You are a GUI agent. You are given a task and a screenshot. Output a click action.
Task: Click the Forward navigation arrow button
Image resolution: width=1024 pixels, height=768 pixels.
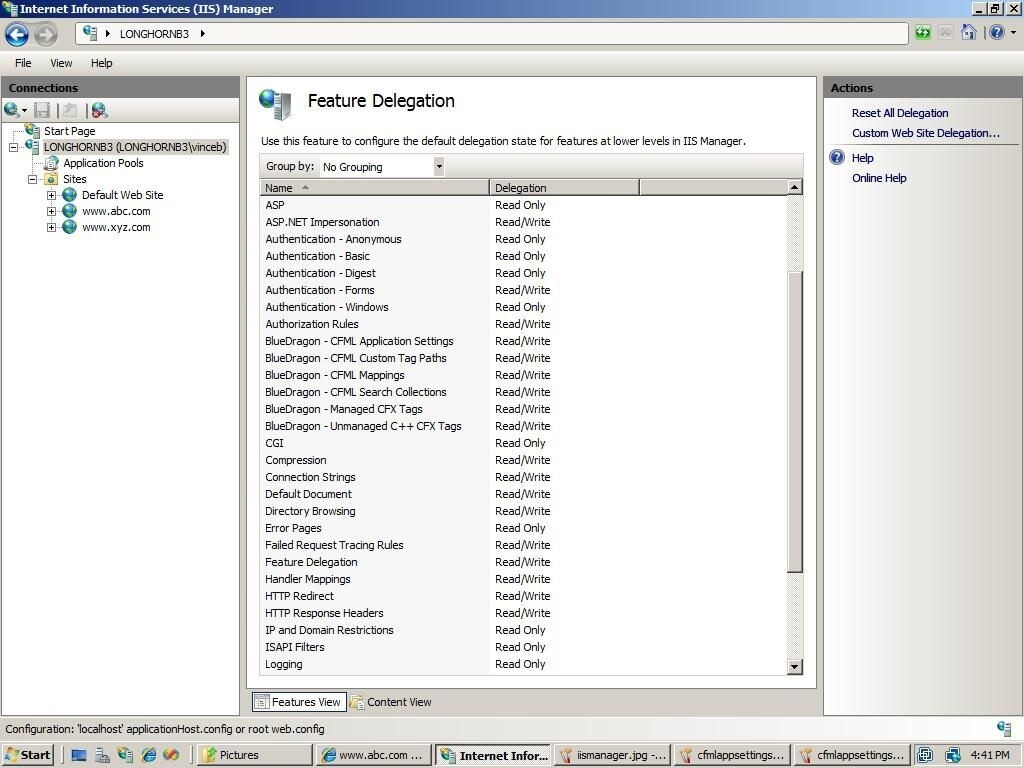coord(45,34)
